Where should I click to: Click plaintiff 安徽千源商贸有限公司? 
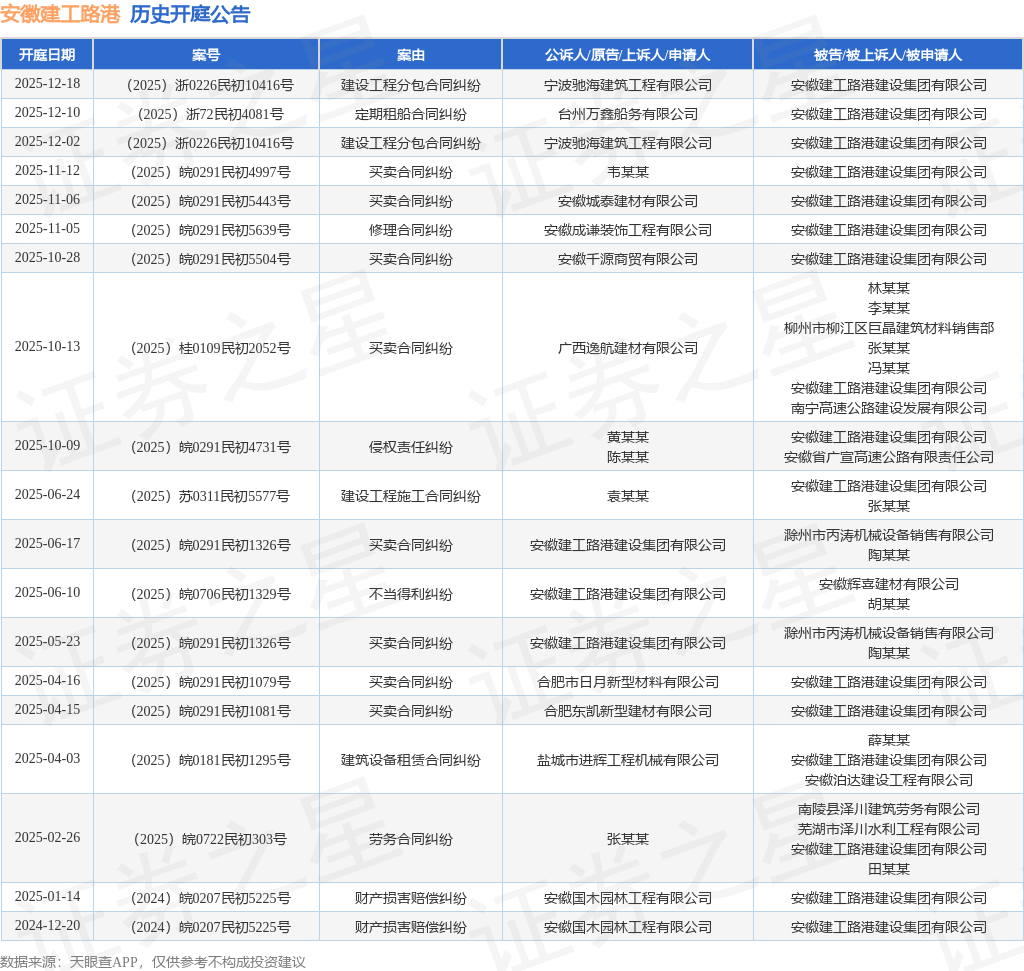pyautogui.click(x=628, y=259)
